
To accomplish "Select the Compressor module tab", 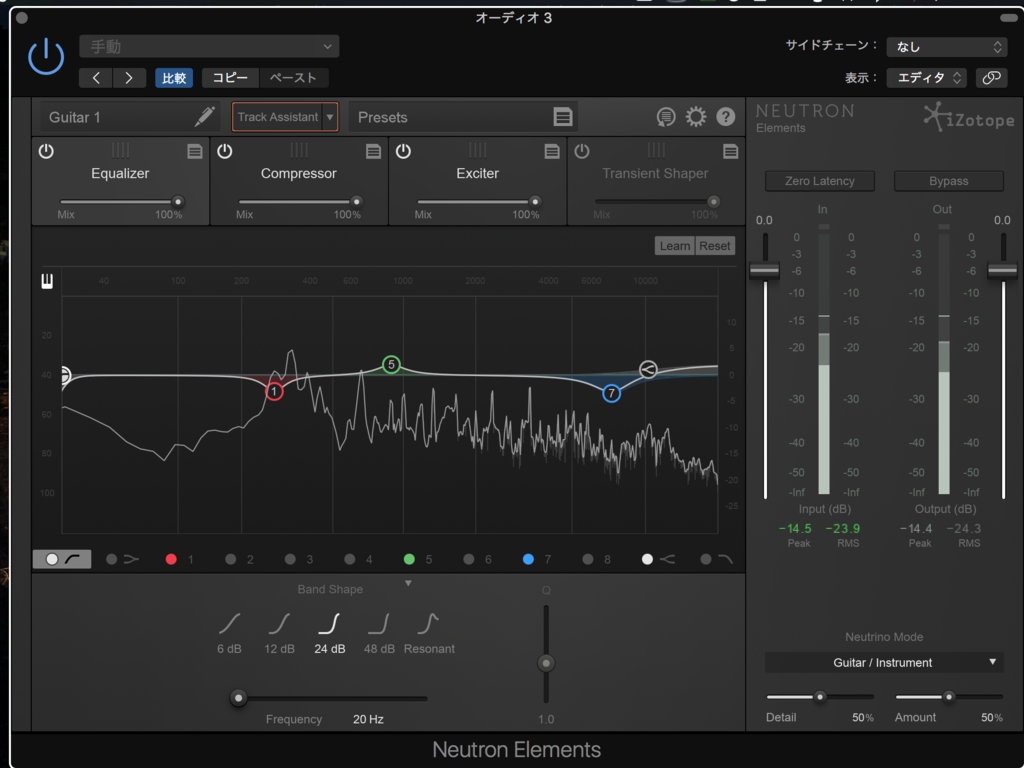I will point(298,173).
